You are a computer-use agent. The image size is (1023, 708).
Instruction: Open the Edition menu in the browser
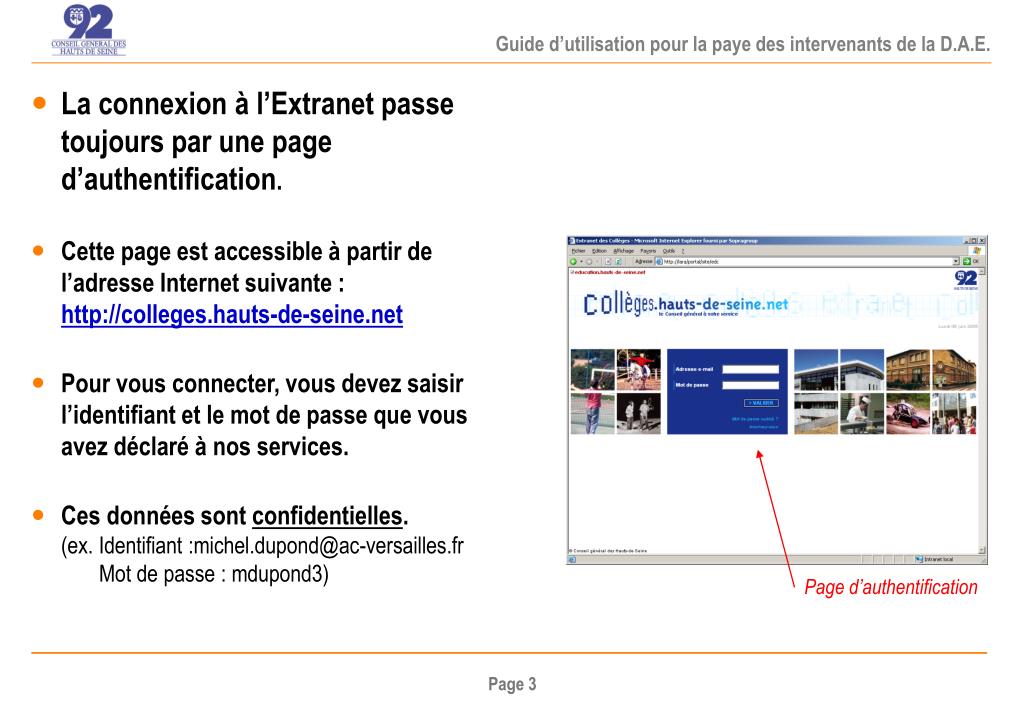coord(600,251)
